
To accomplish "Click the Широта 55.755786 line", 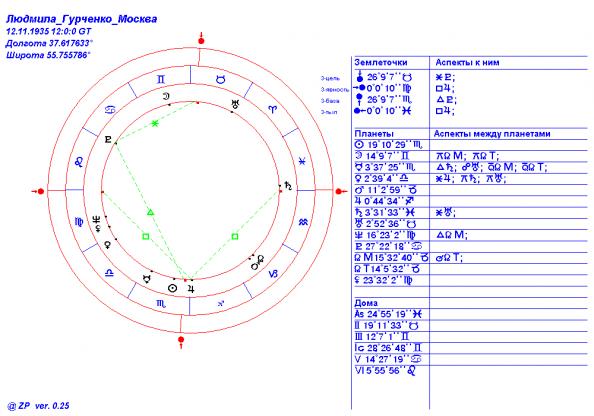I will pos(48,55).
